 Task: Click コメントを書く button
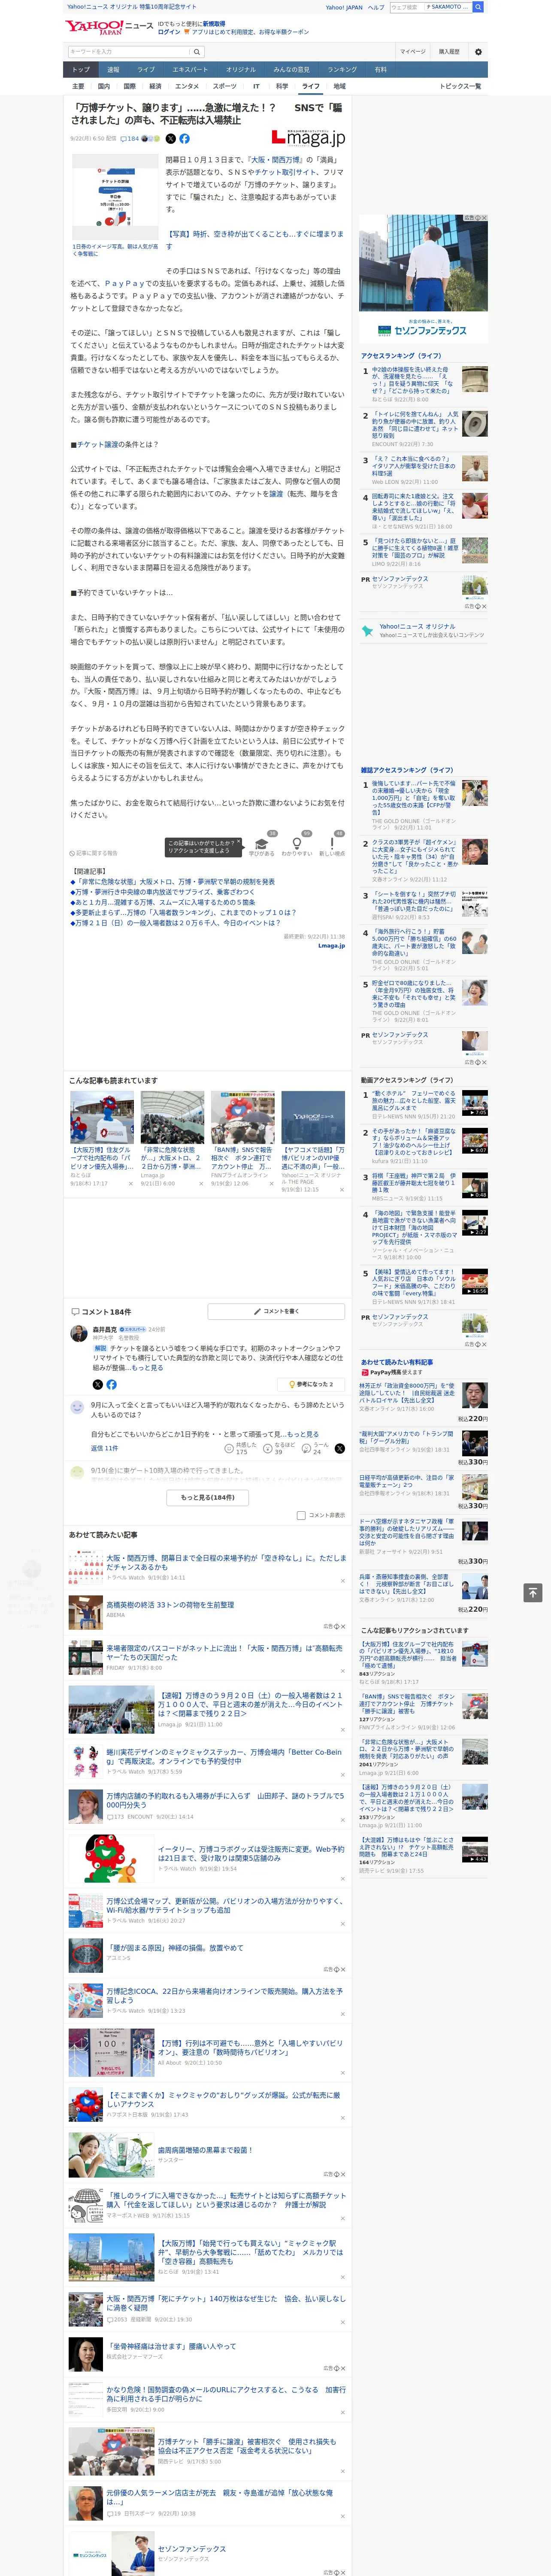click(x=276, y=1311)
